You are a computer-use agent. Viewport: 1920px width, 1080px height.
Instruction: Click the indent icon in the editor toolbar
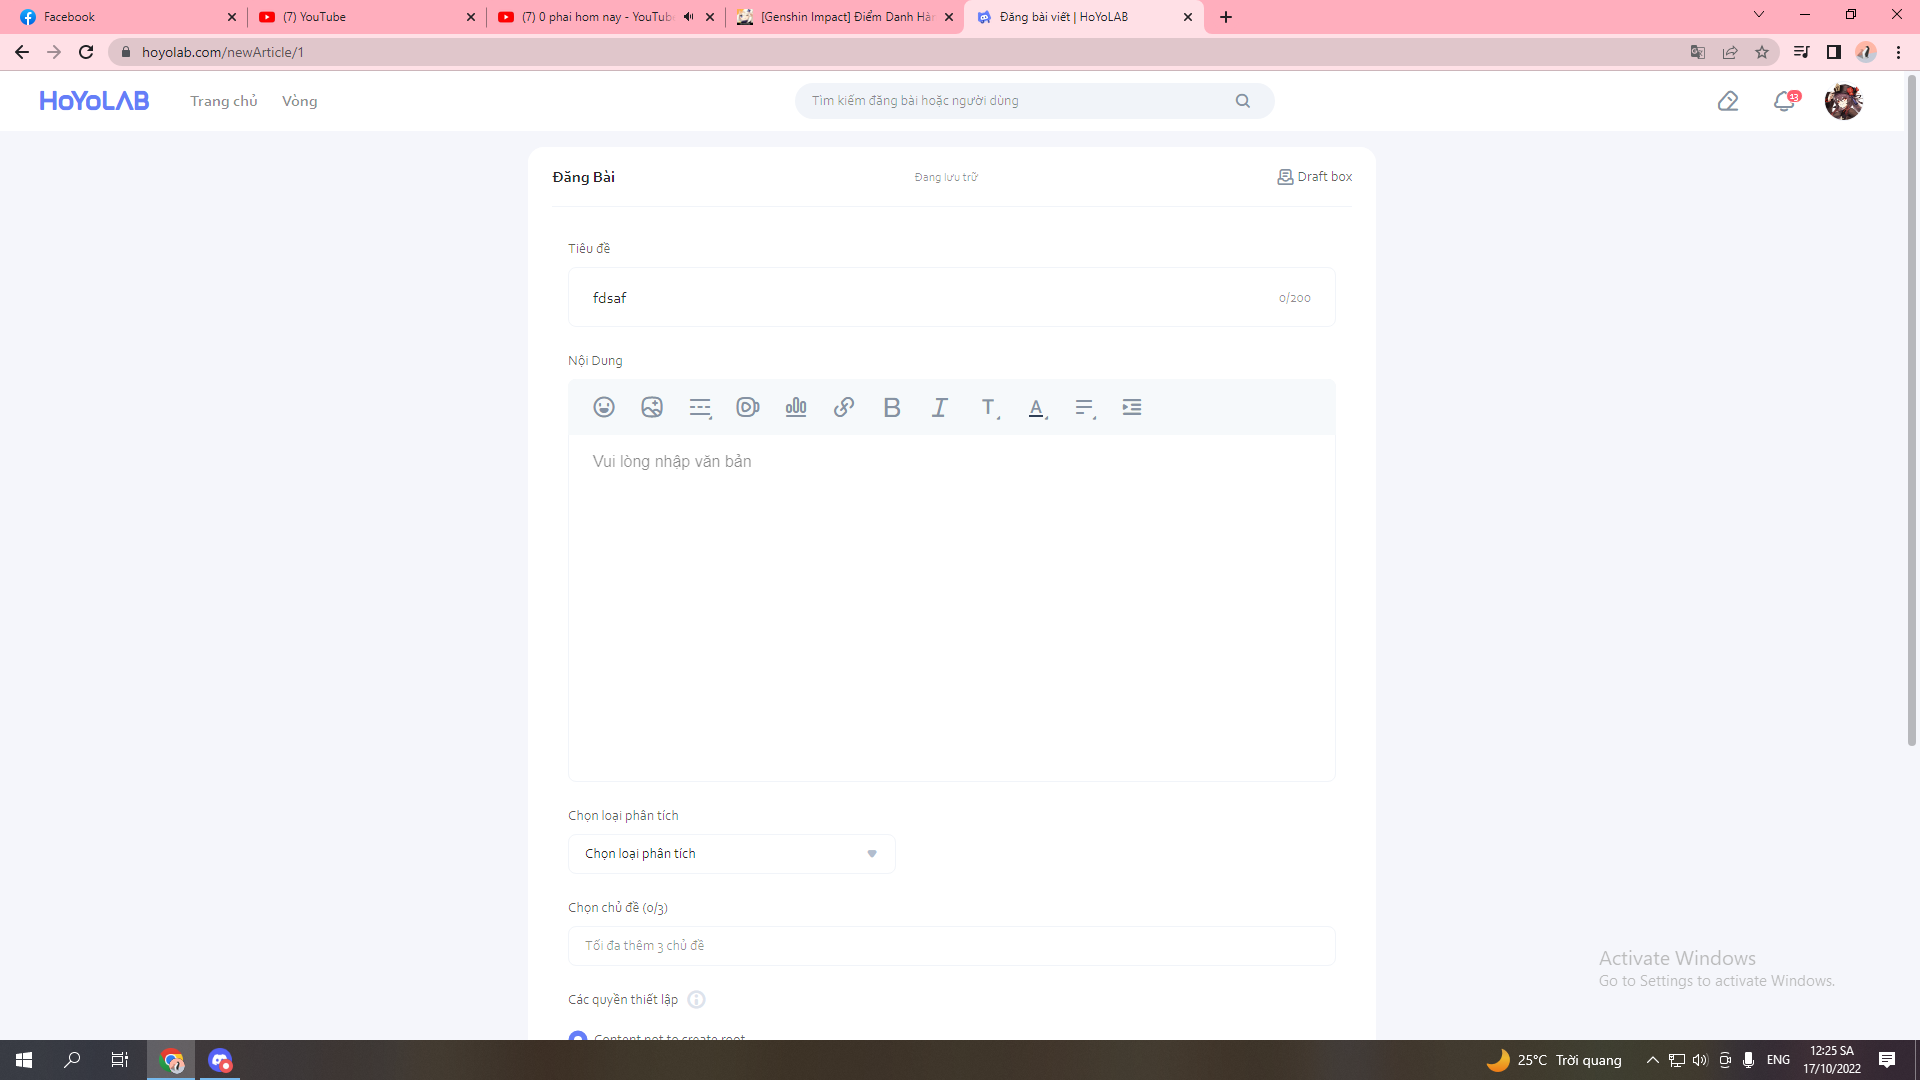(x=1132, y=407)
